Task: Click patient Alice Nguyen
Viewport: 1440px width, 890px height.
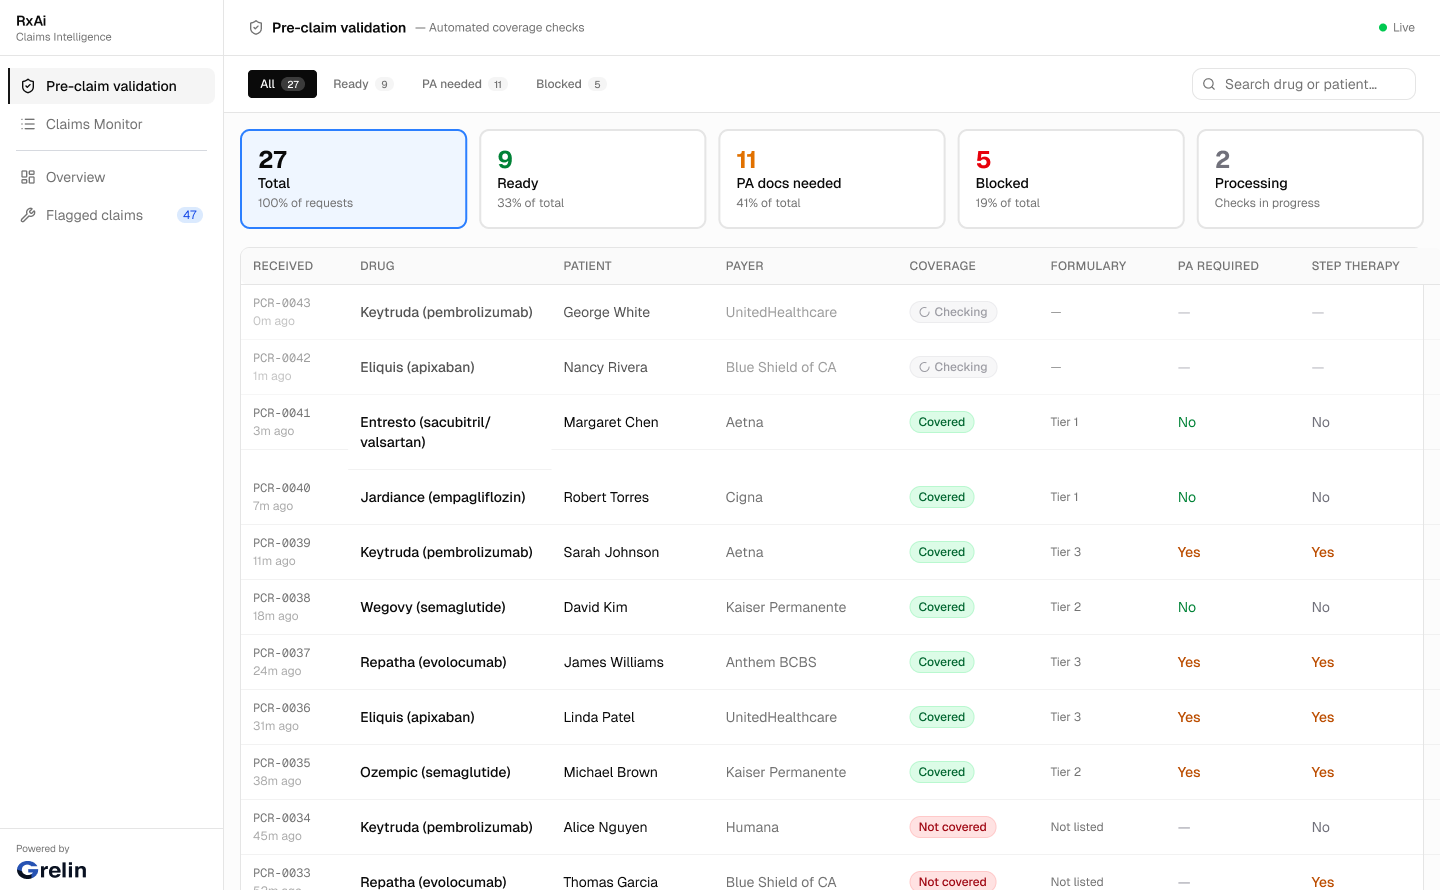Action: click(605, 827)
